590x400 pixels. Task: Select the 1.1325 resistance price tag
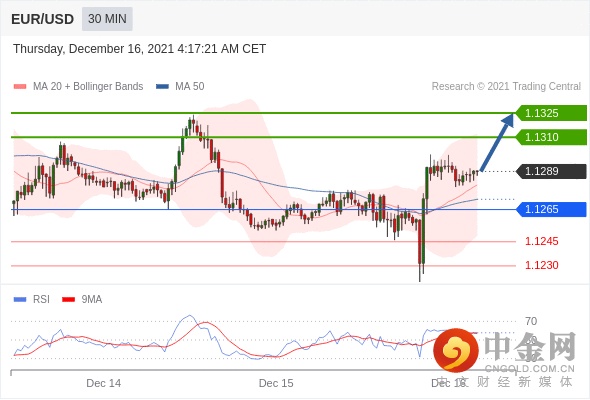click(x=550, y=113)
